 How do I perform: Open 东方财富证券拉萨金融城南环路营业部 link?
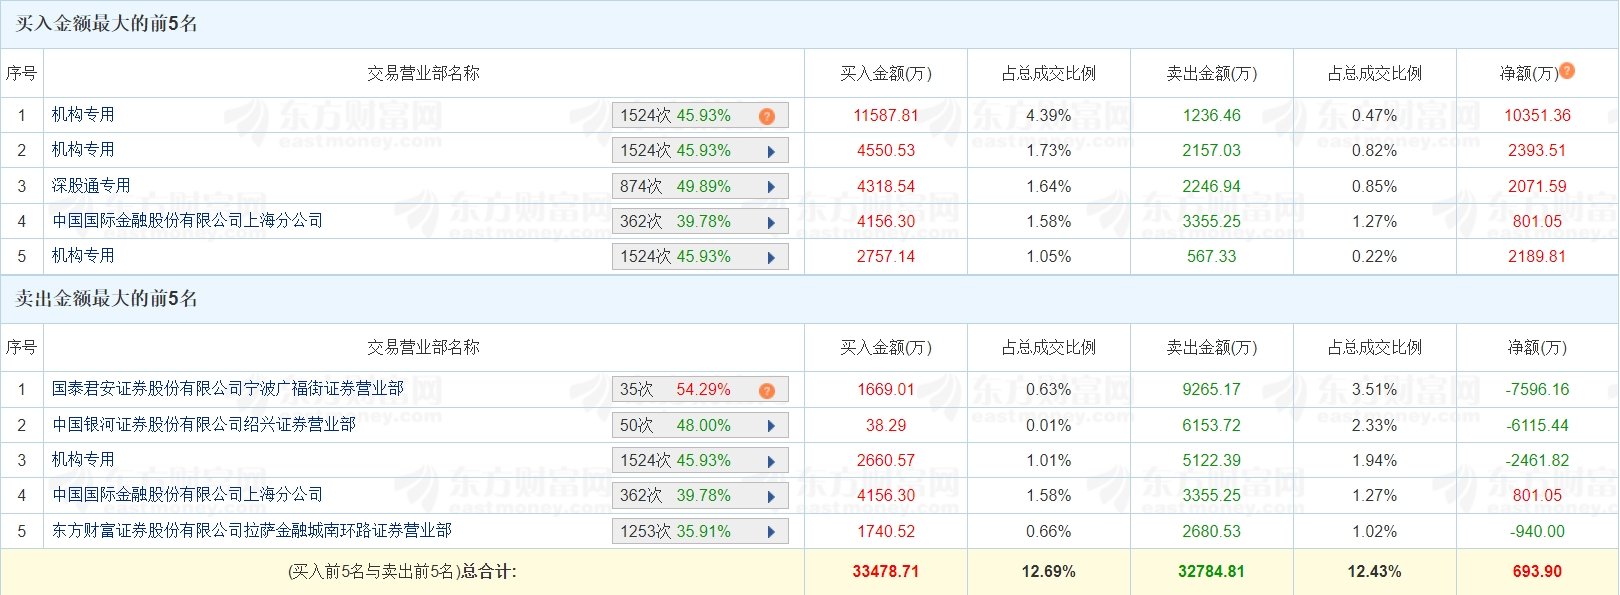click(x=252, y=531)
